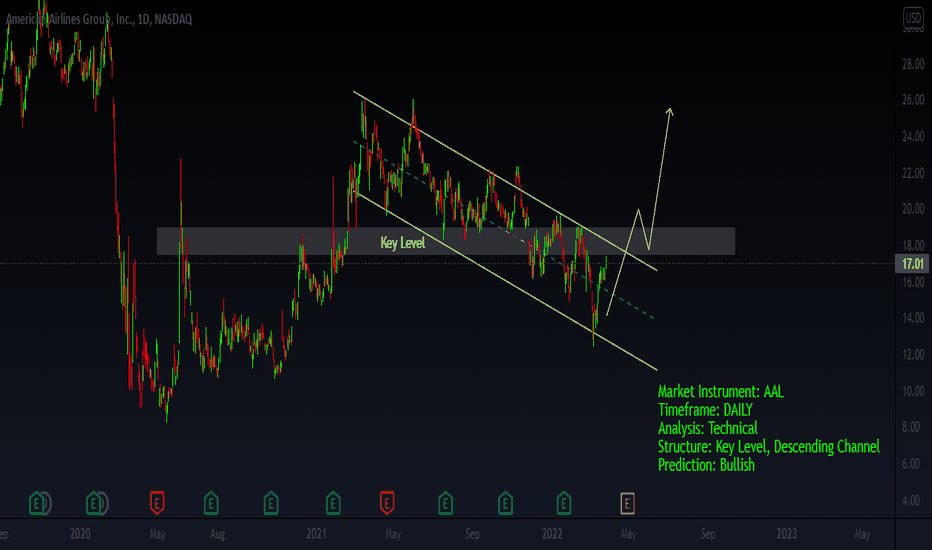Click the 26.00 price axis label
Viewport: 932px width, 550px height.
click(913, 99)
